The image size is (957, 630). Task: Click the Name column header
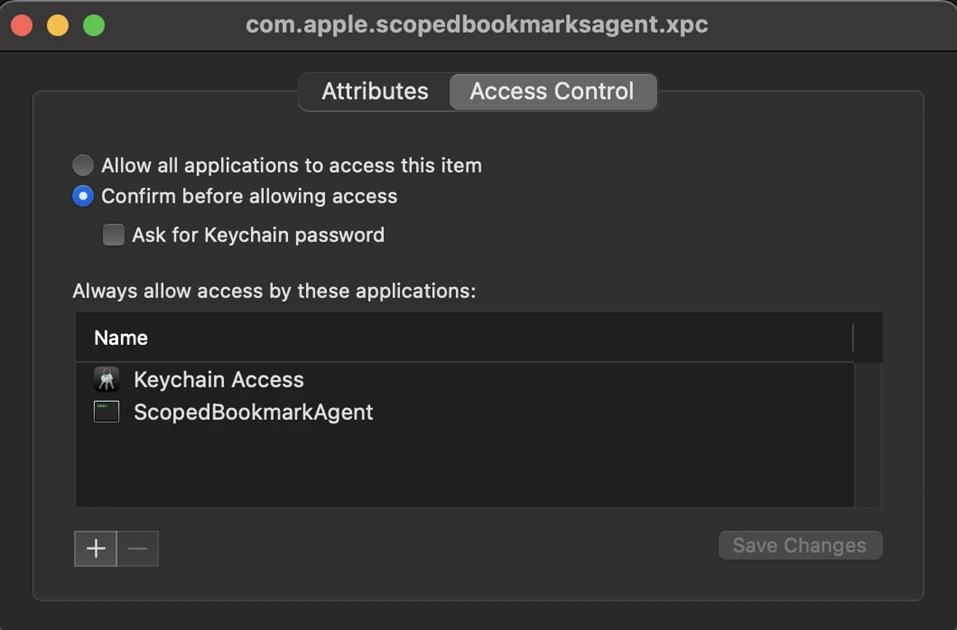[120, 337]
